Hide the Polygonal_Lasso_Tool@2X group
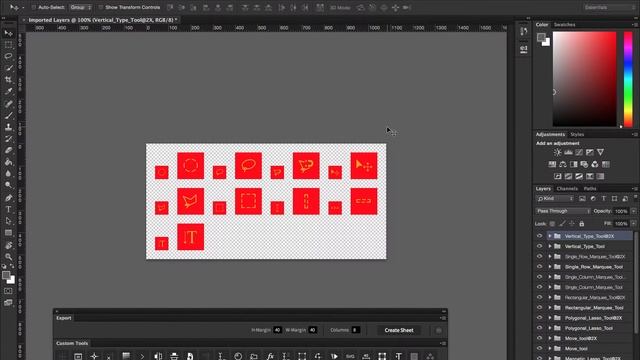Viewport: 640px width, 360px height. [x=539, y=318]
